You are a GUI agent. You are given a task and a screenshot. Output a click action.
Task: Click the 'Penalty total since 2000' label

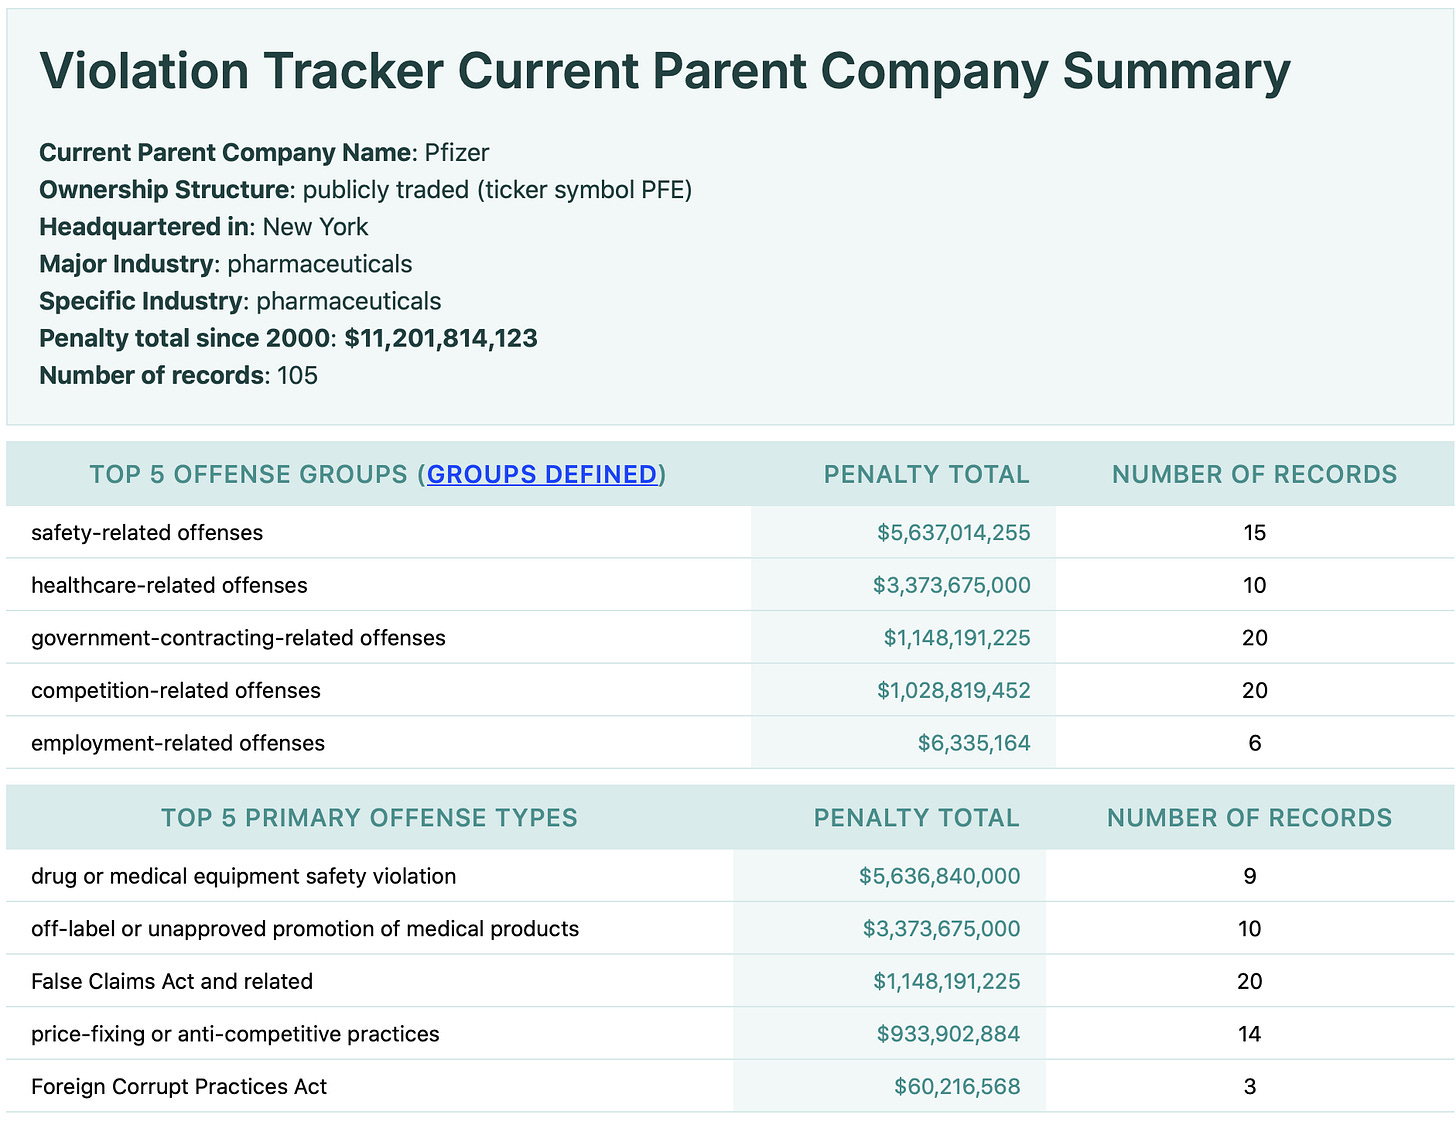184,338
